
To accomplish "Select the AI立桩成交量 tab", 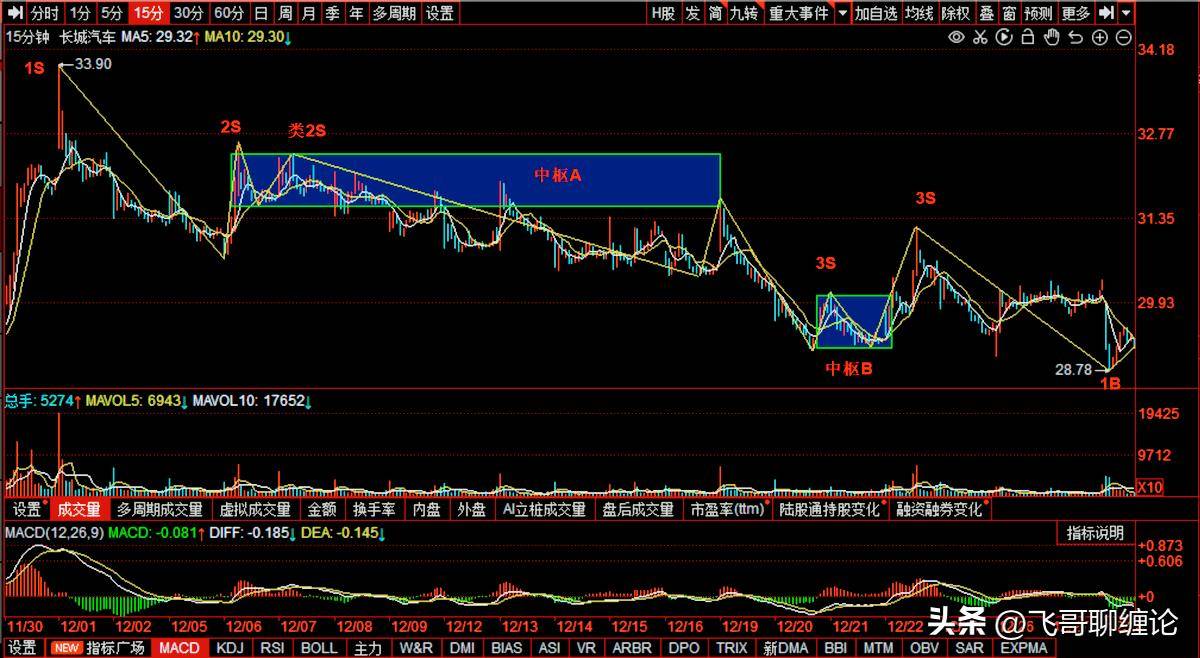I will (x=544, y=509).
